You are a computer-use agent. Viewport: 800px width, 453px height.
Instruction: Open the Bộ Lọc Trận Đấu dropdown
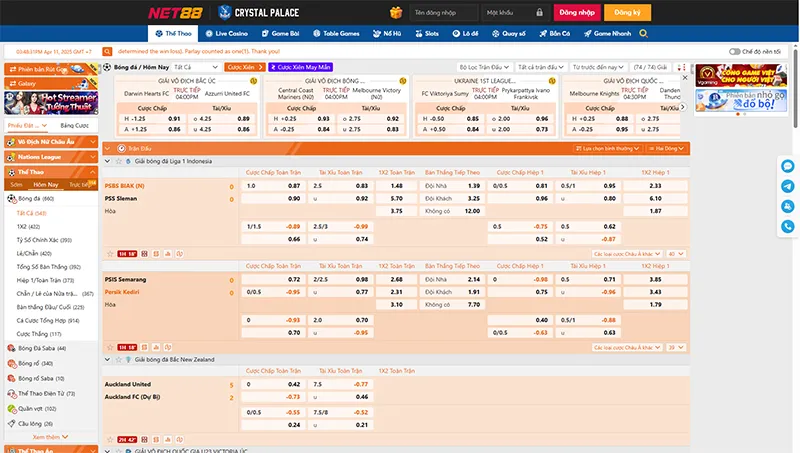point(484,67)
